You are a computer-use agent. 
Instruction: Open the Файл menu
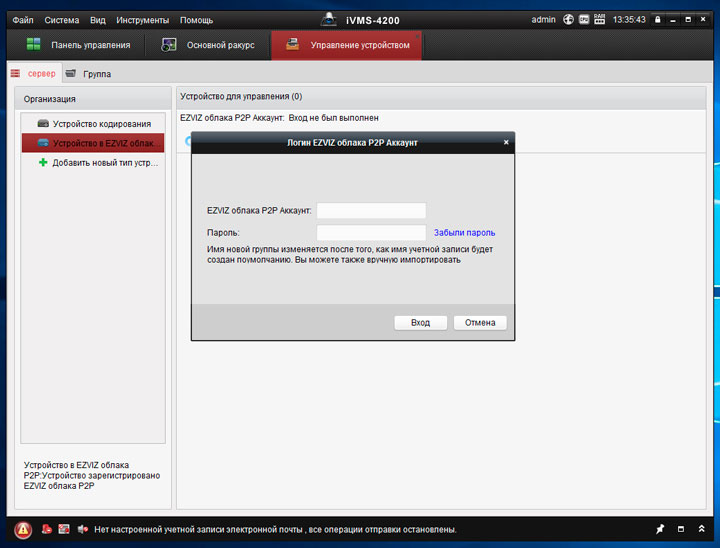pos(23,20)
